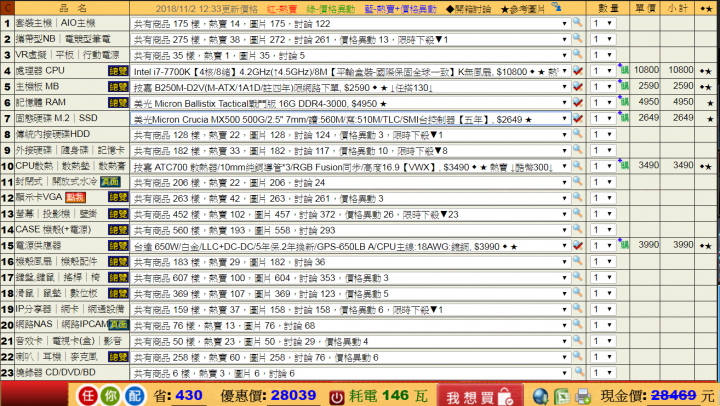Click the 處理器 CPU category label
720x406 pixels.
40,71
